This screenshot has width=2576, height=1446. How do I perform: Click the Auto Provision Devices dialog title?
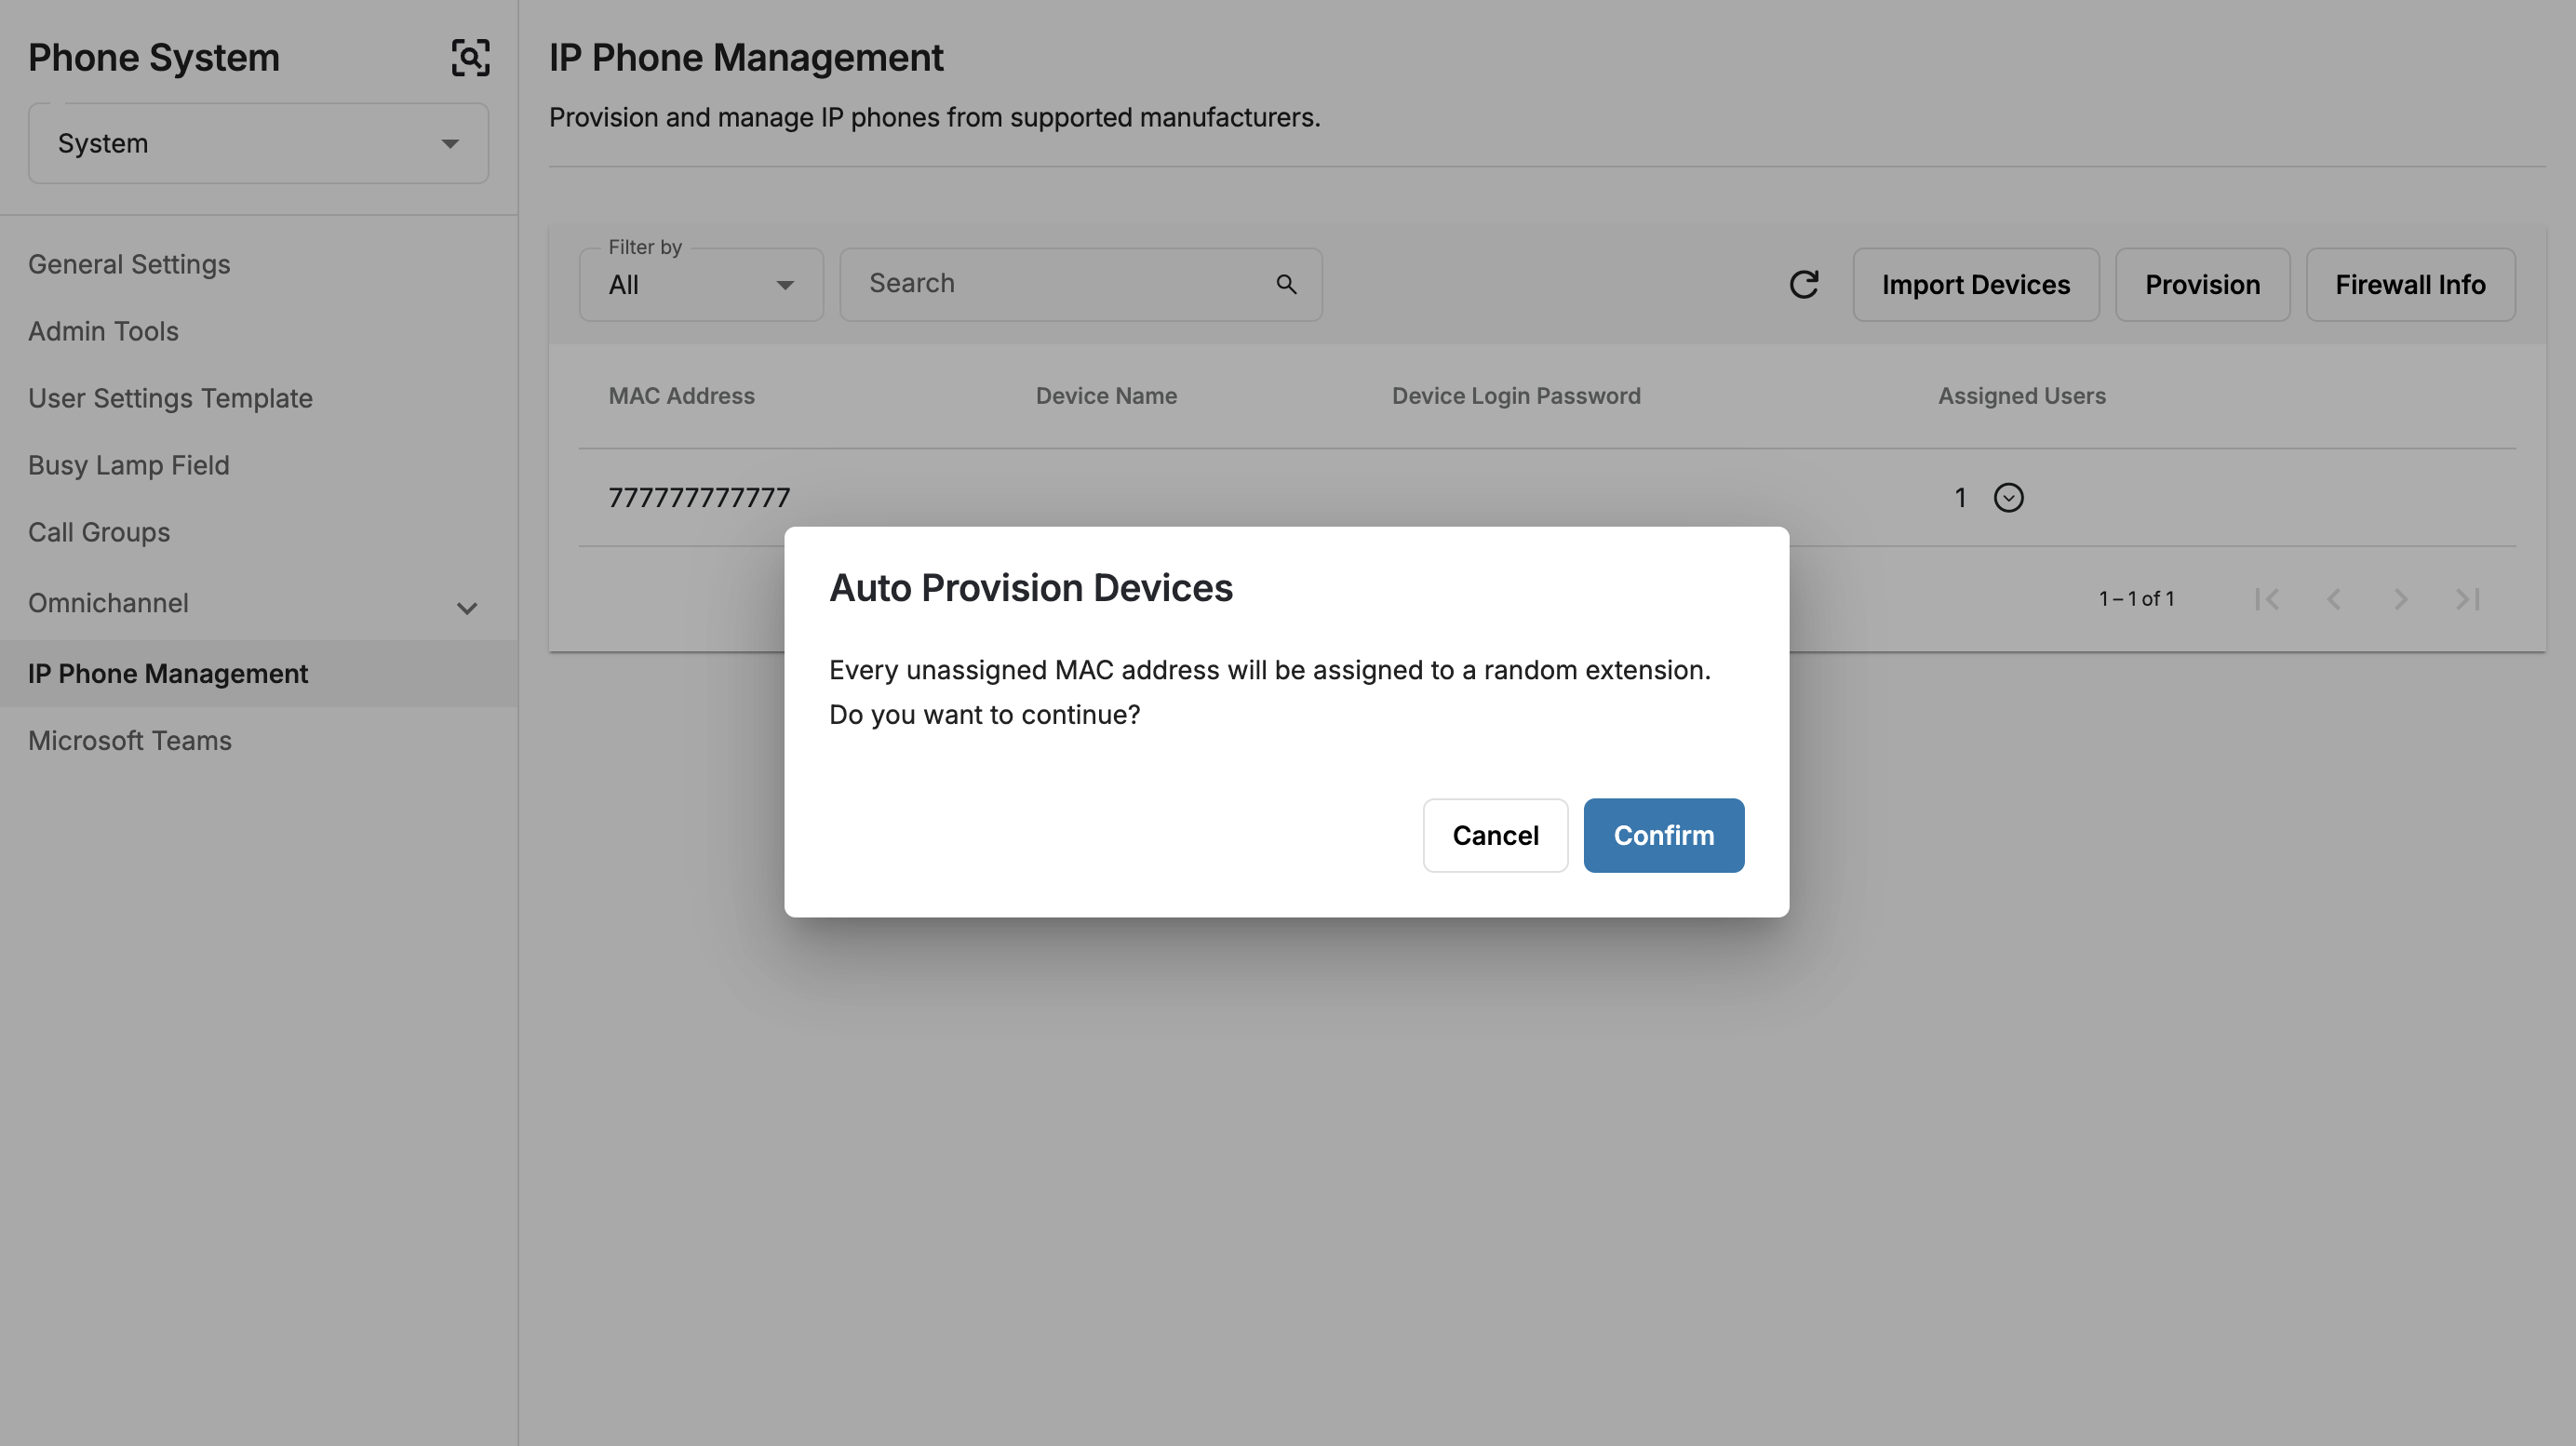[x=1031, y=588]
